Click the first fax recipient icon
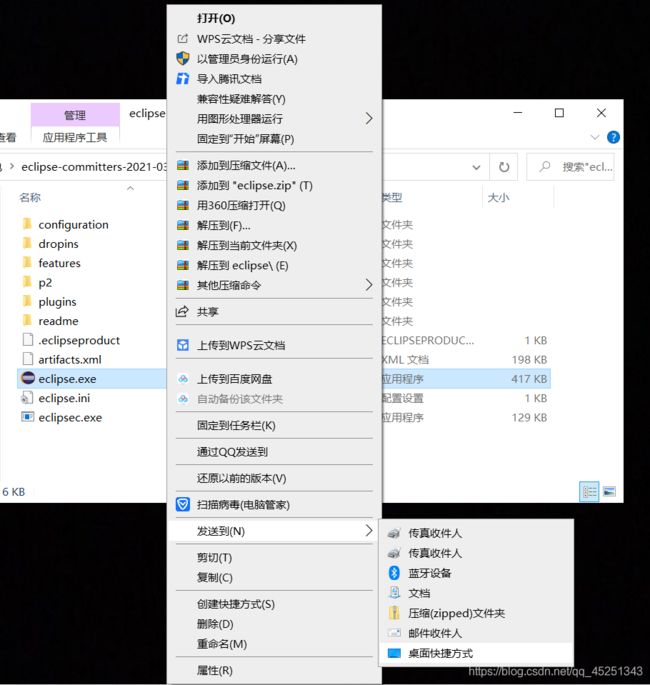The width and height of the screenshot is (650, 685). 394,533
